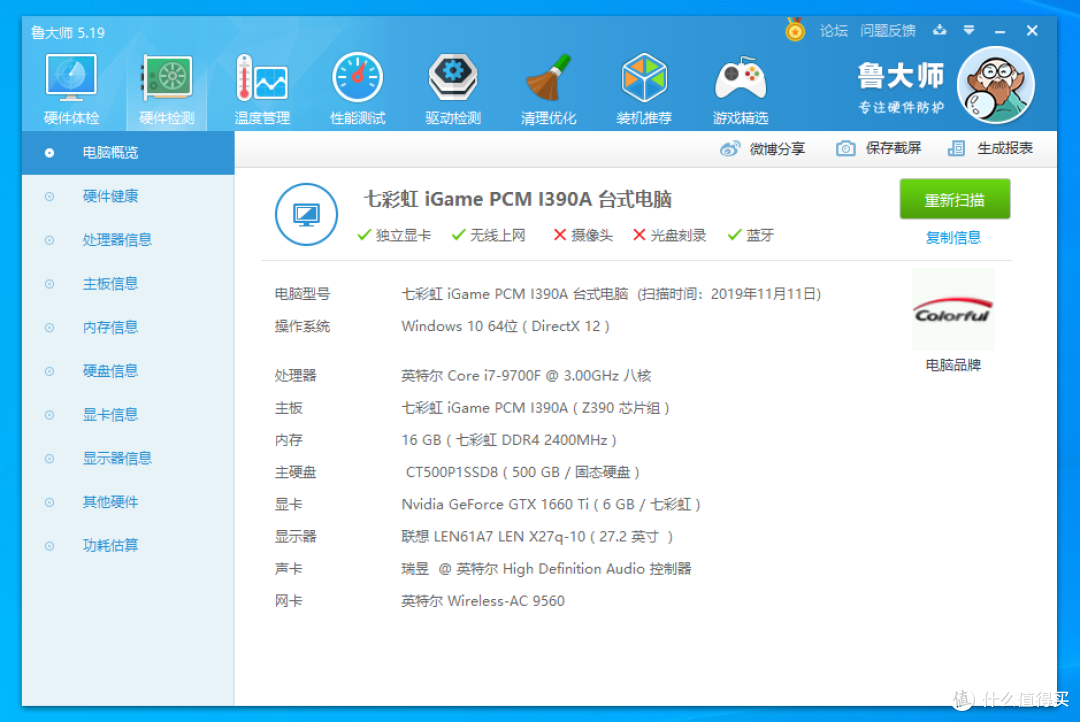Click the 电脑品牌 label under logo
Image resolution: width=1080 pixels, height=722 pixels.
click(953, 365)
